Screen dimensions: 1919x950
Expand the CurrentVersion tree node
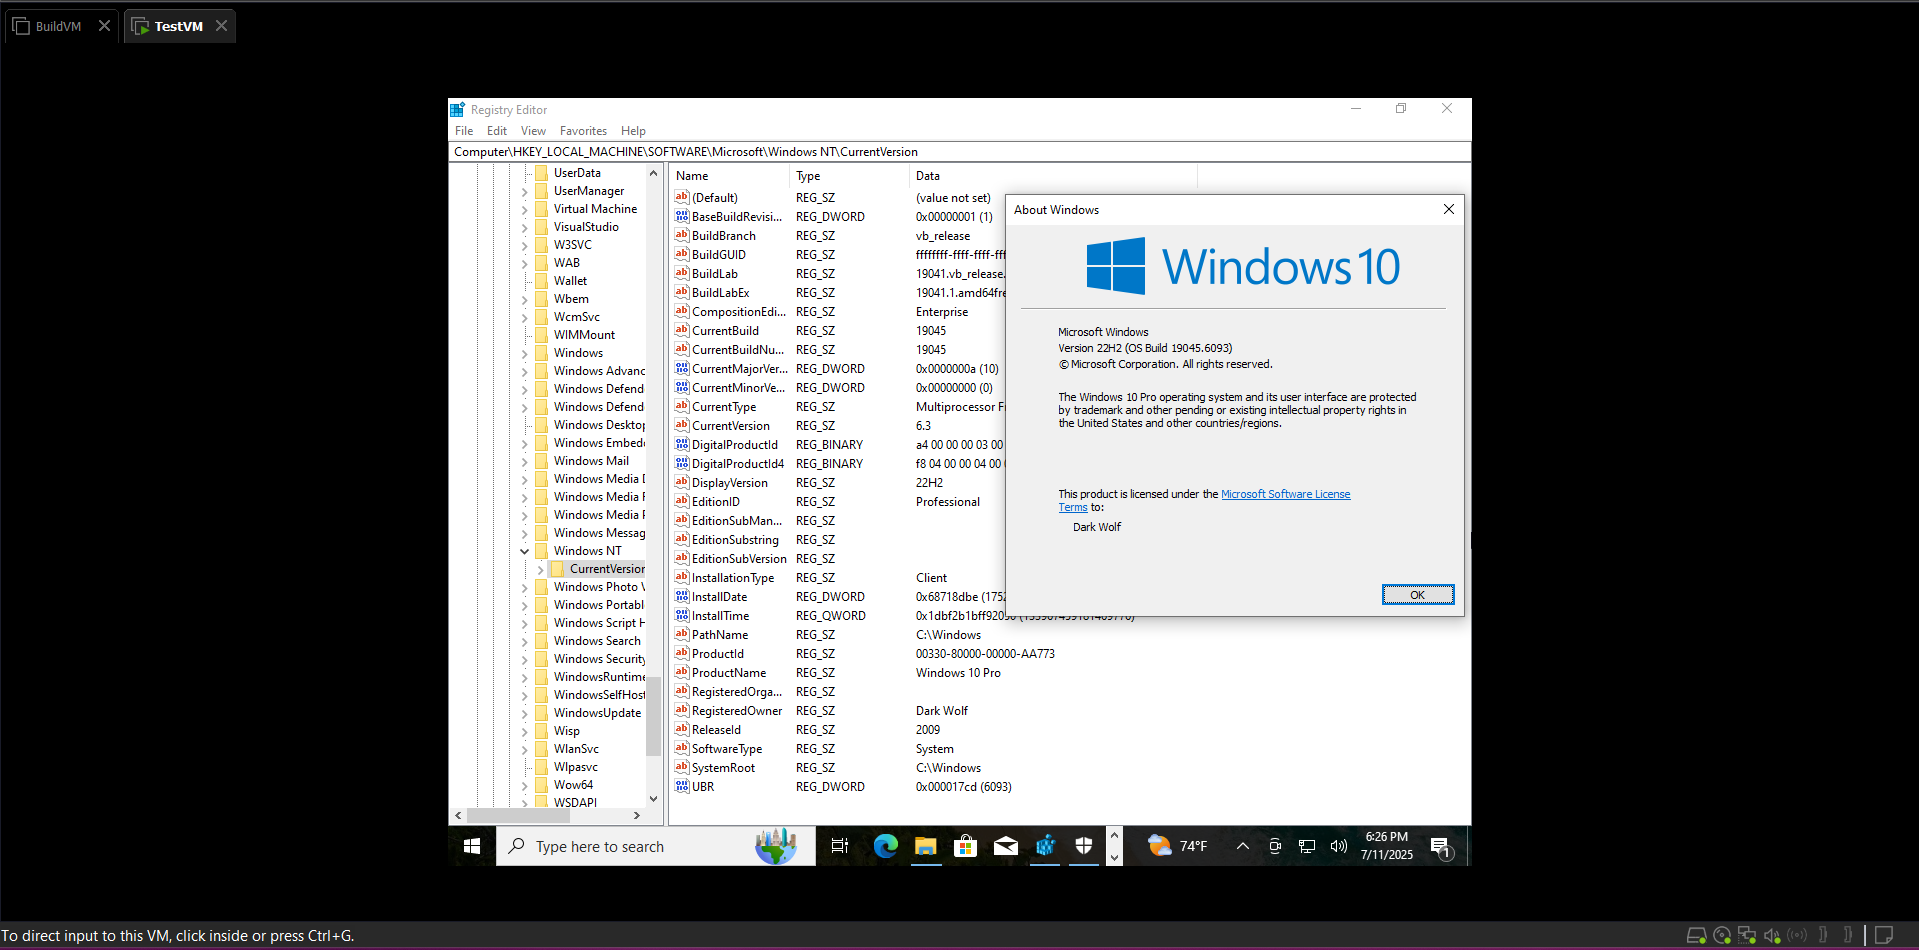540,569
